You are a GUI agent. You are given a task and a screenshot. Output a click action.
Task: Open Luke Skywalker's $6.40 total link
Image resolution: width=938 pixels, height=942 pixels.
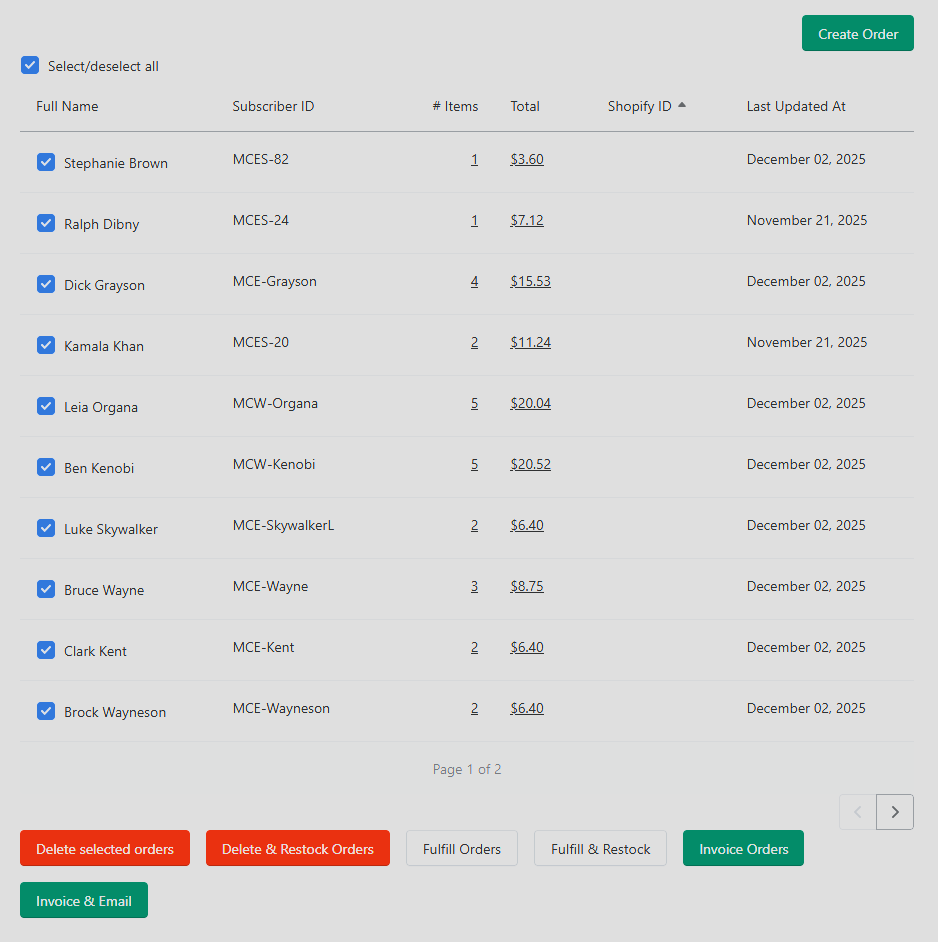point(527,525)
